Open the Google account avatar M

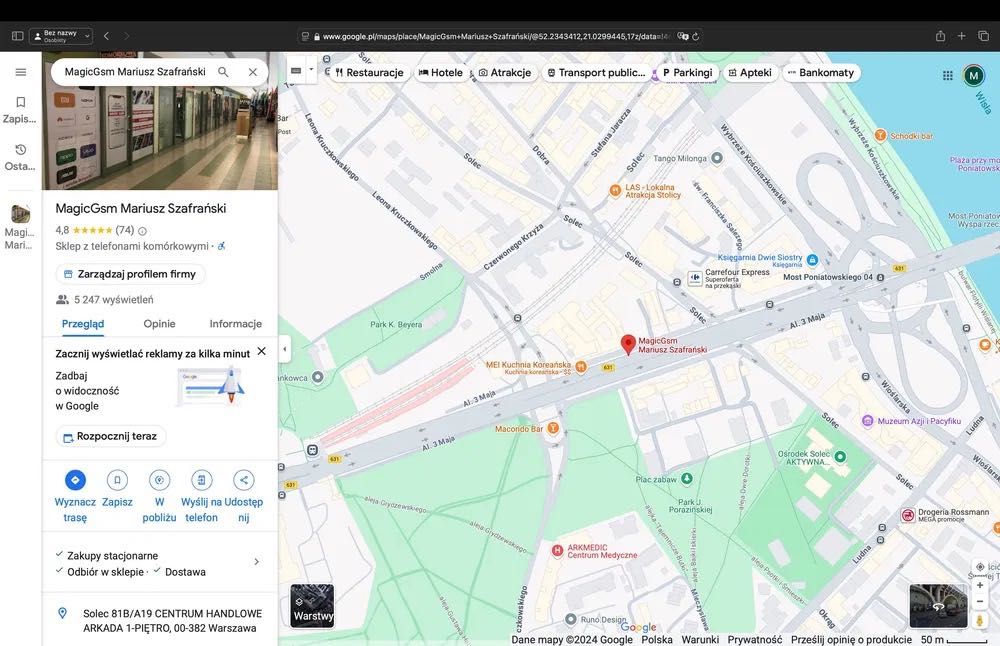[x=973, y=76]
